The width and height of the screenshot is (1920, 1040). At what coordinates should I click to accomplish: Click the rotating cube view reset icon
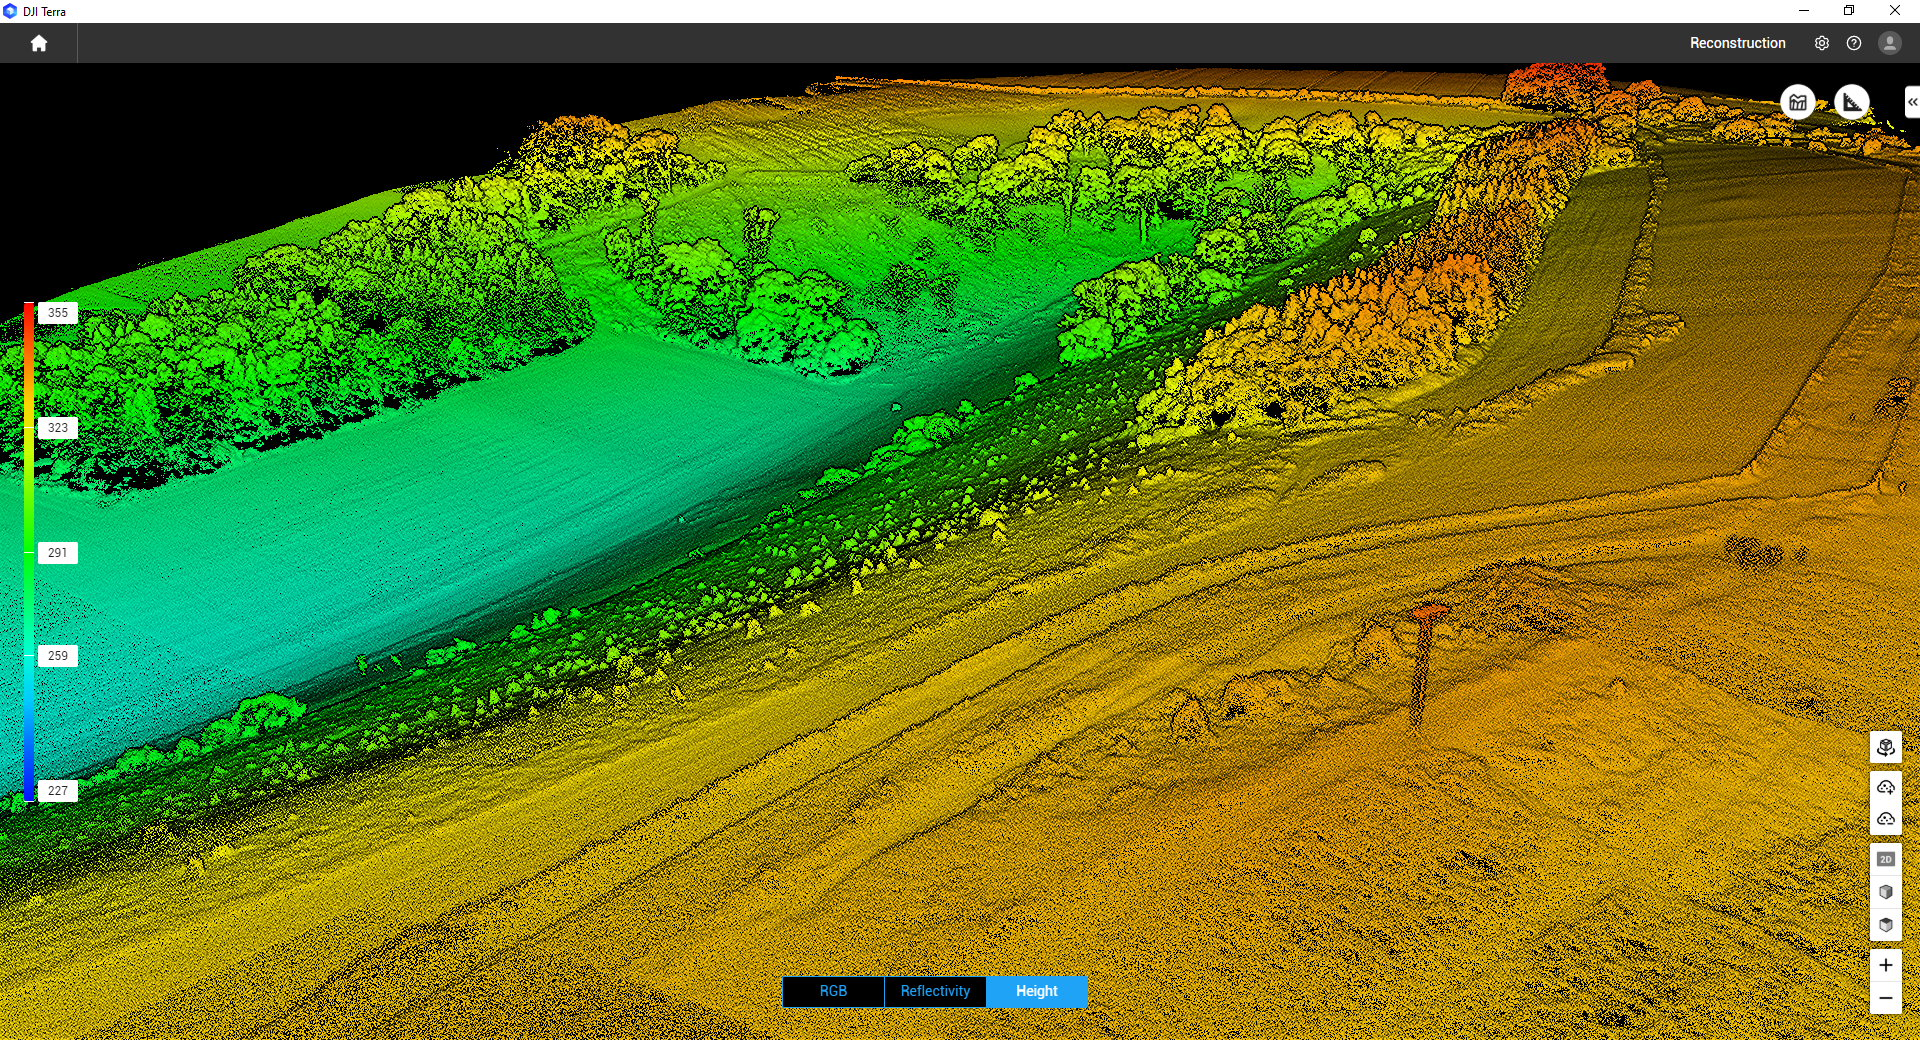point(1885,747)
